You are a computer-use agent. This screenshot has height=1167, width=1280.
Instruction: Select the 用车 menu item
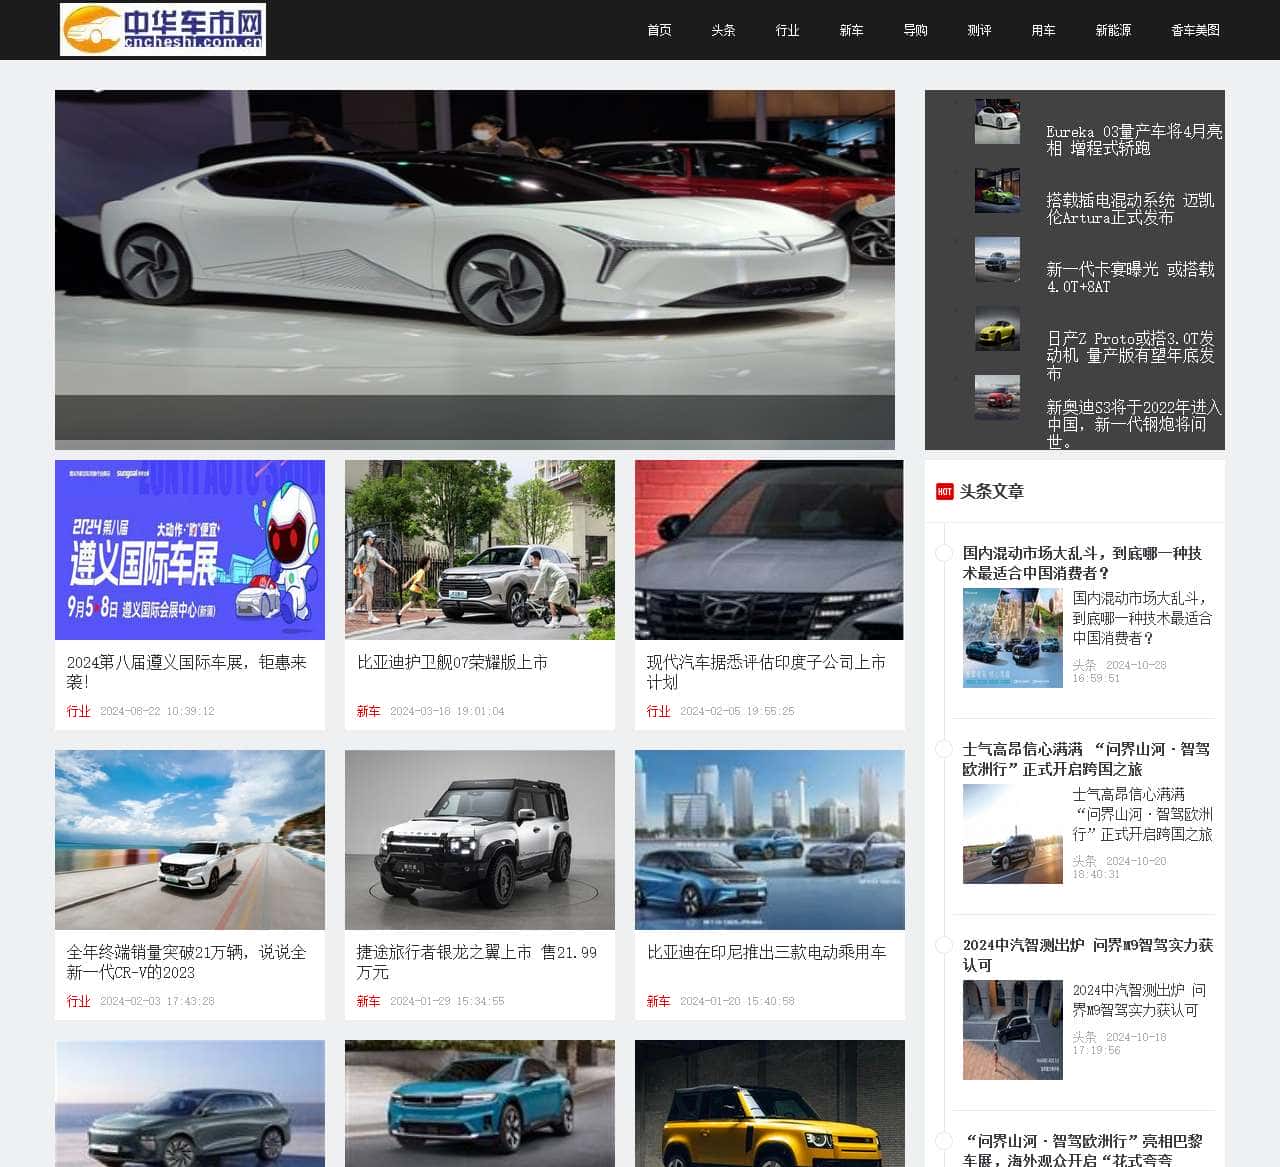1044,30
